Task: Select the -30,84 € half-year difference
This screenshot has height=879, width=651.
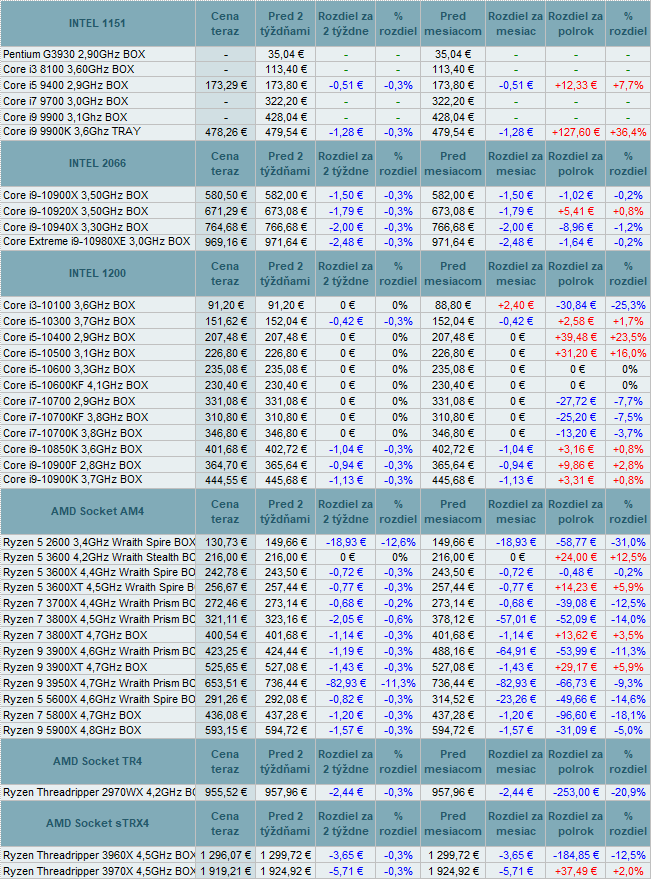Action: point(576,306)
